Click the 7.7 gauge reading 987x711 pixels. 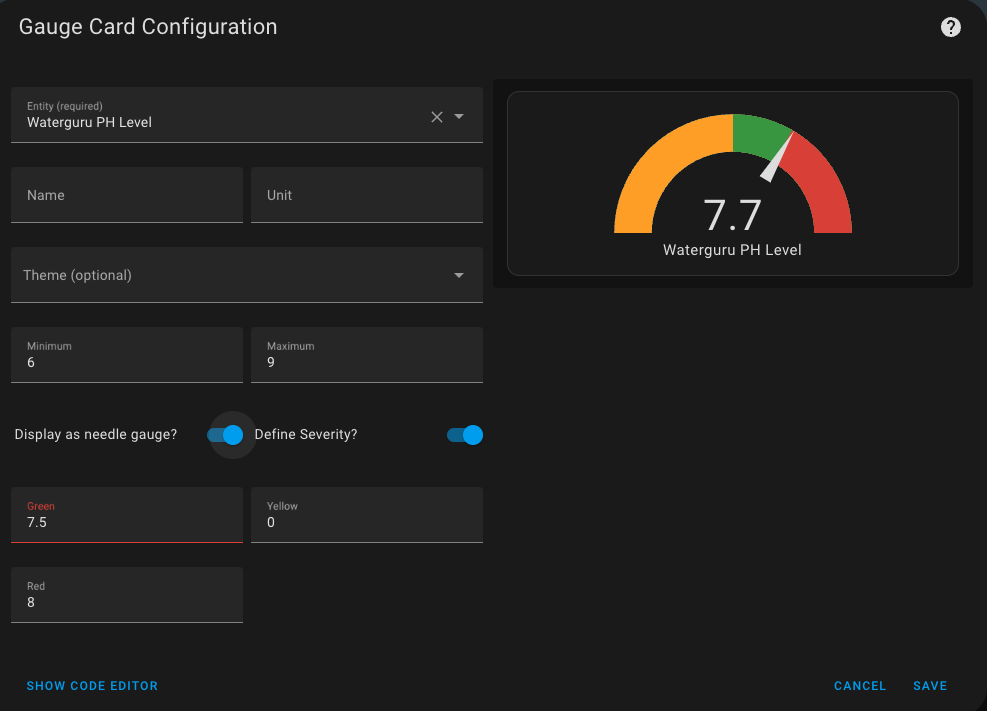point(732,216)
